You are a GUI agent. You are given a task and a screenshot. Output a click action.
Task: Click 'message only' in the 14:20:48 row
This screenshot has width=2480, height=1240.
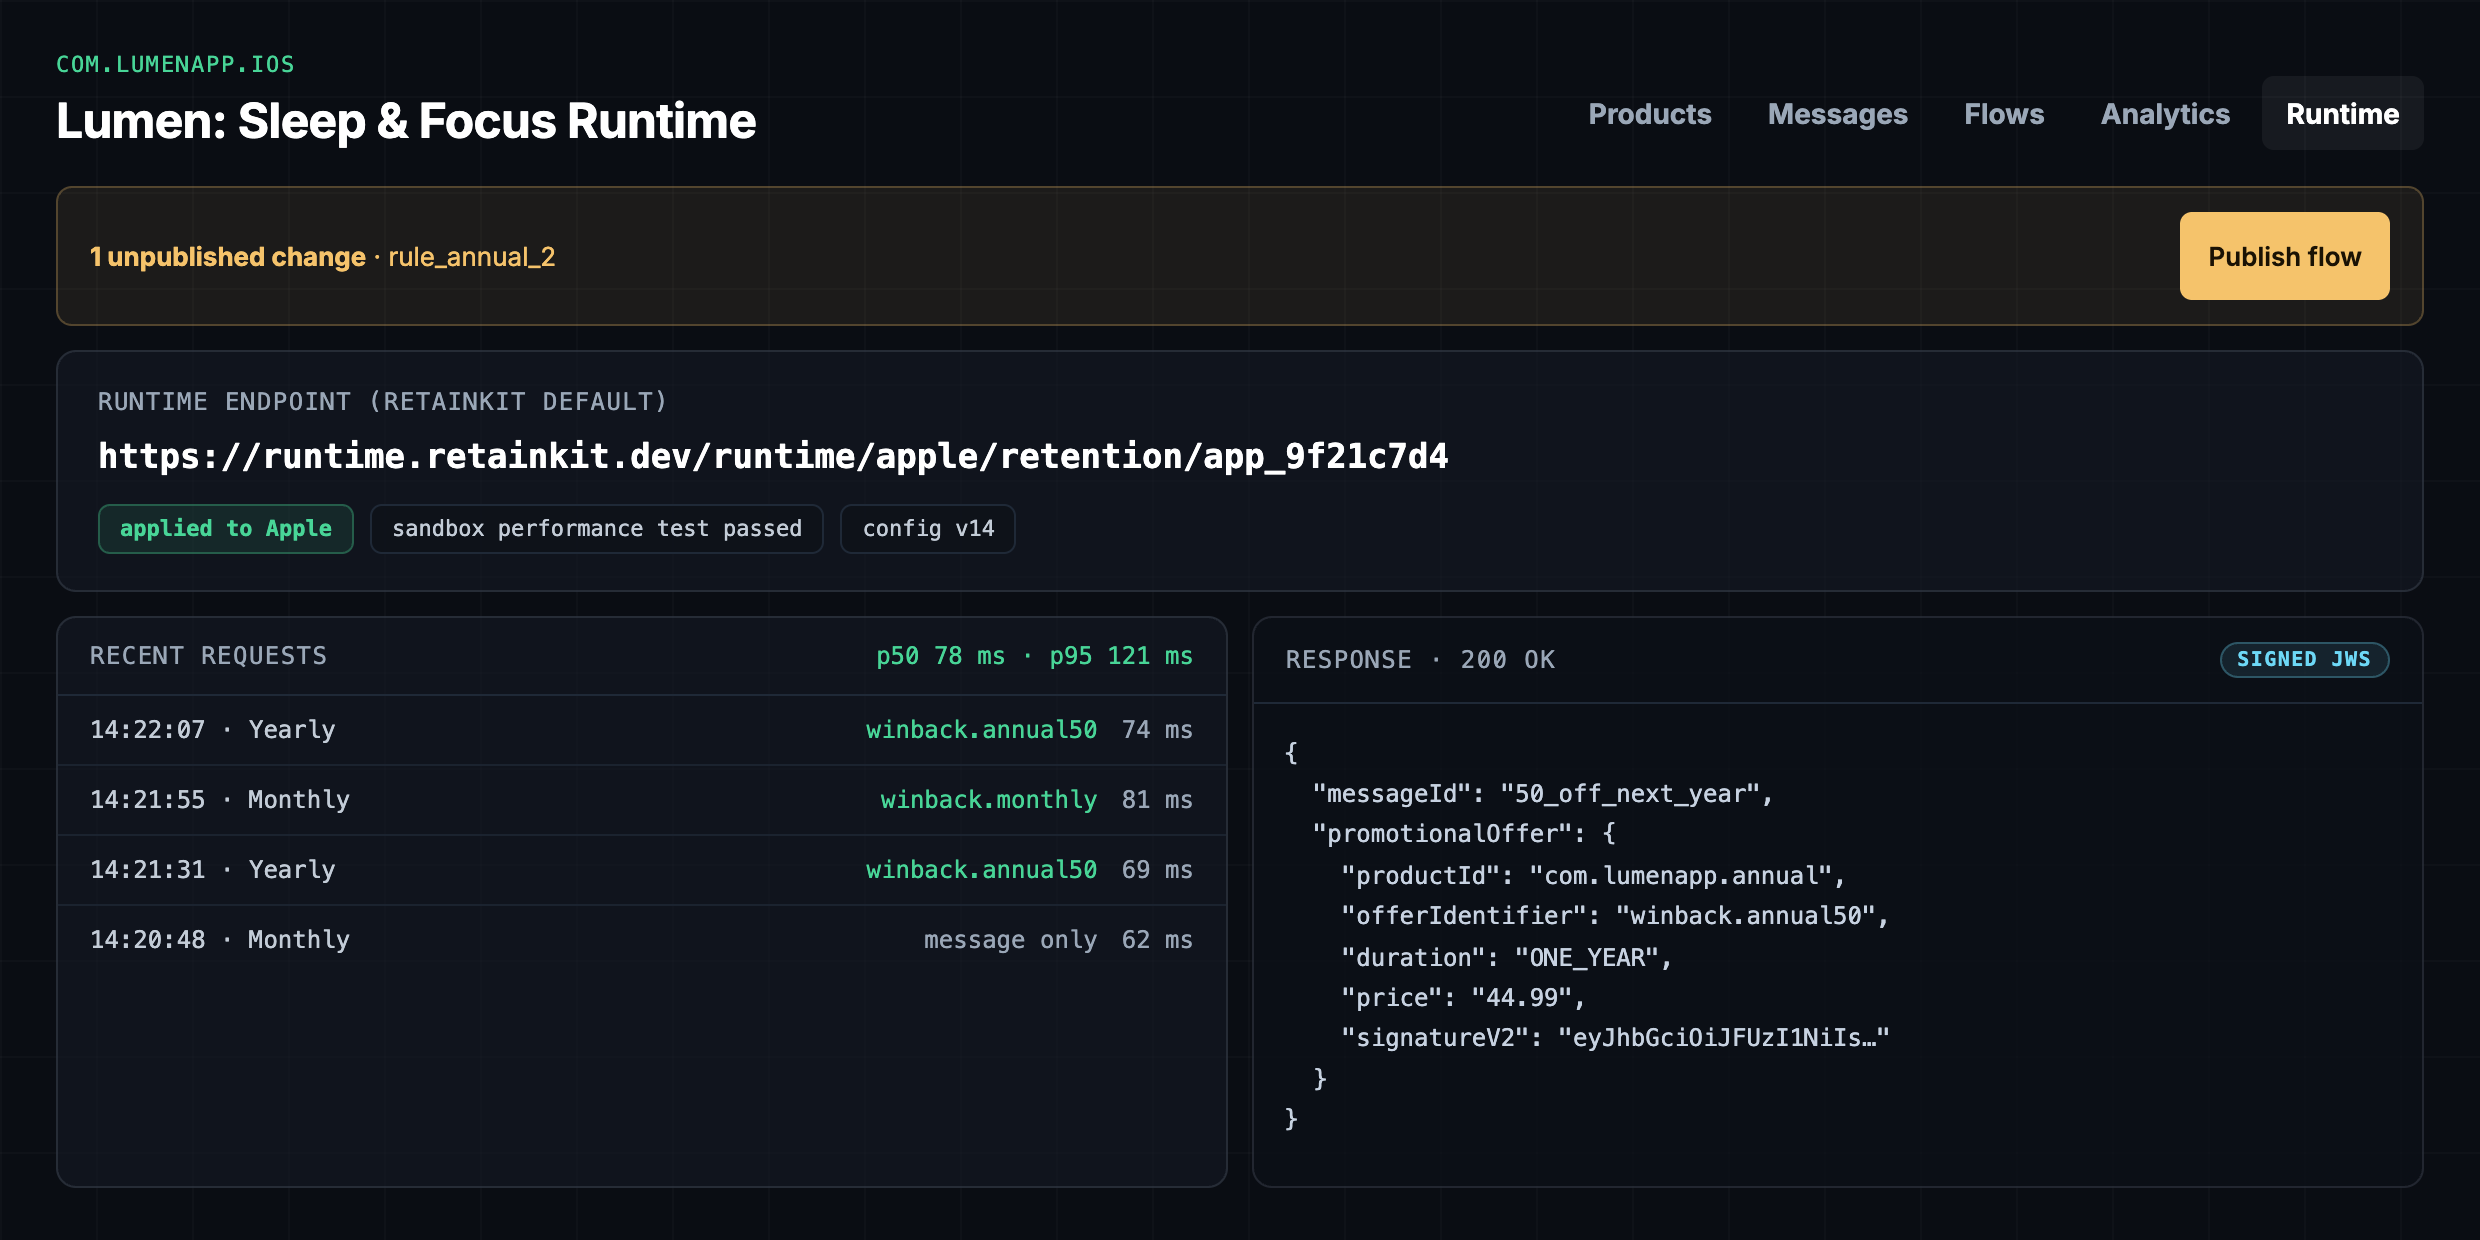[x=1010, y=940]
